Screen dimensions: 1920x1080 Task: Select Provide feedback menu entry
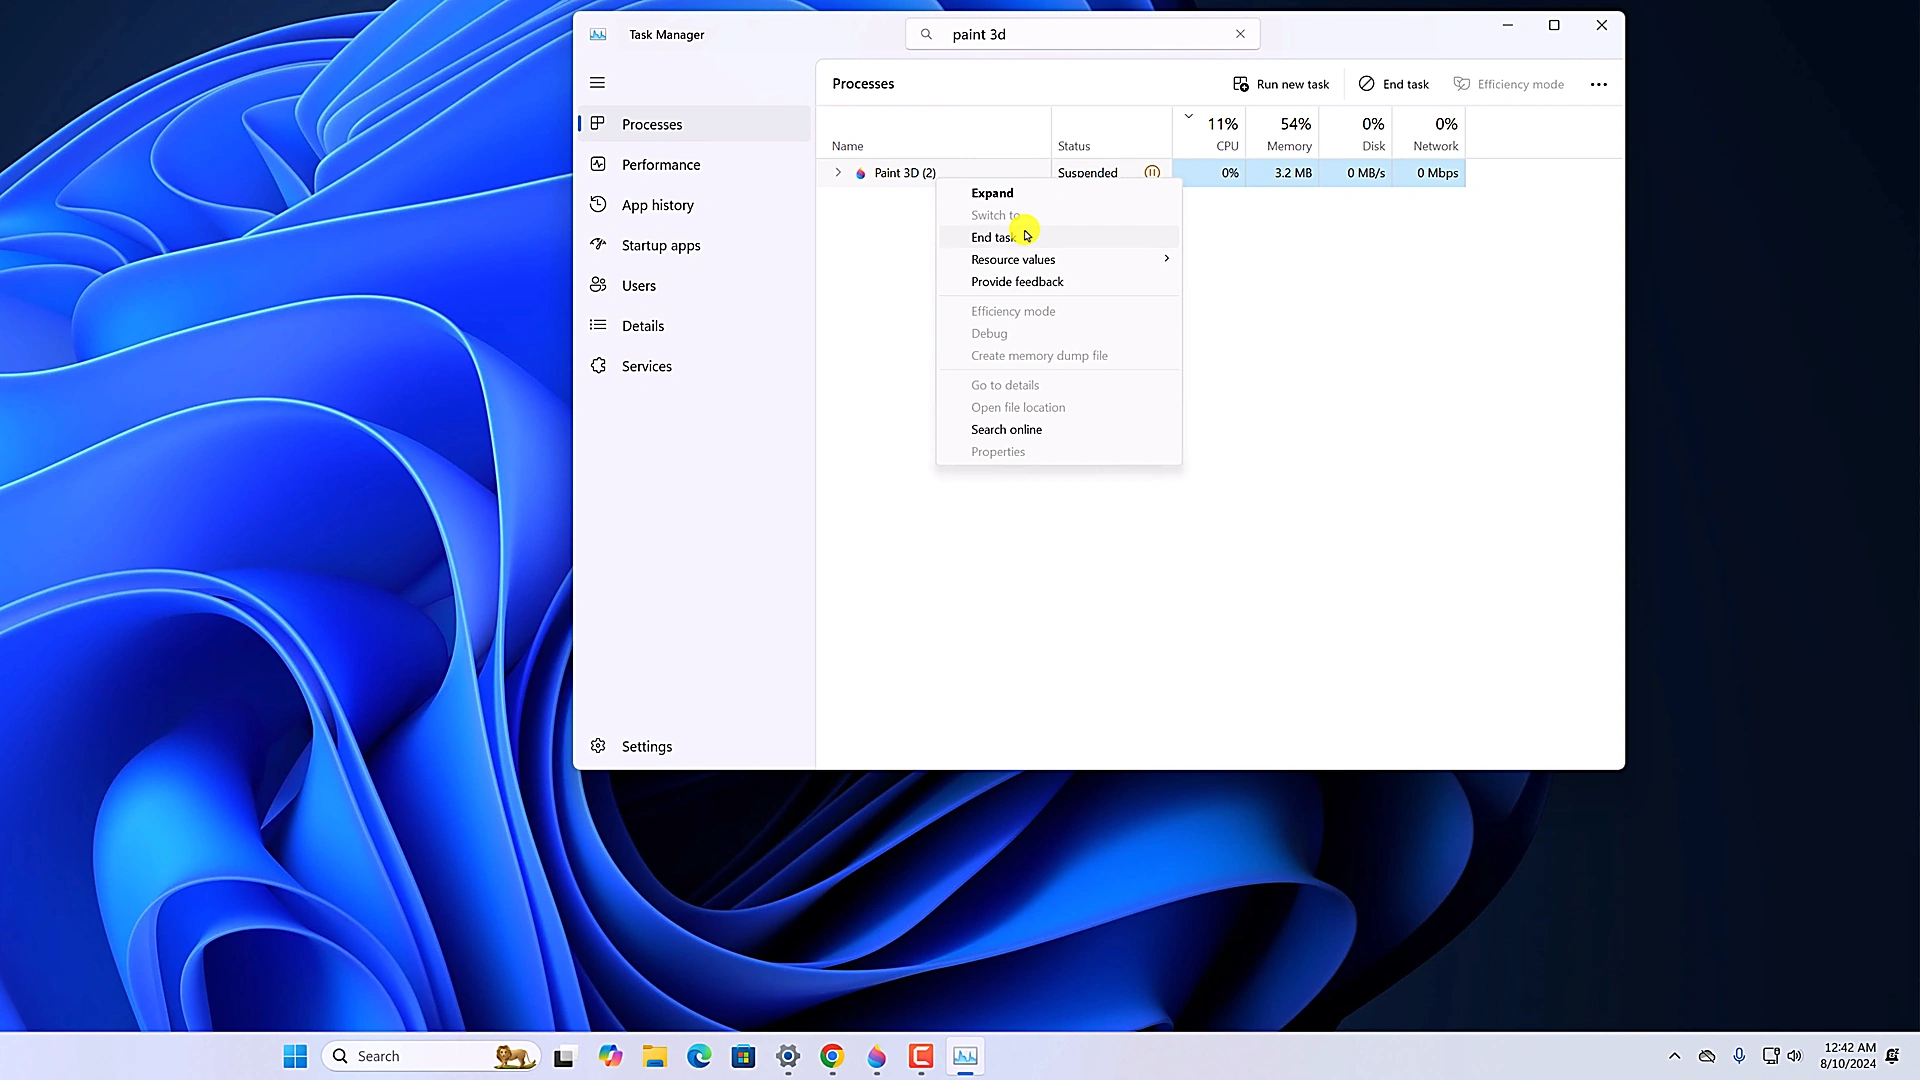tap(1059, 281)
